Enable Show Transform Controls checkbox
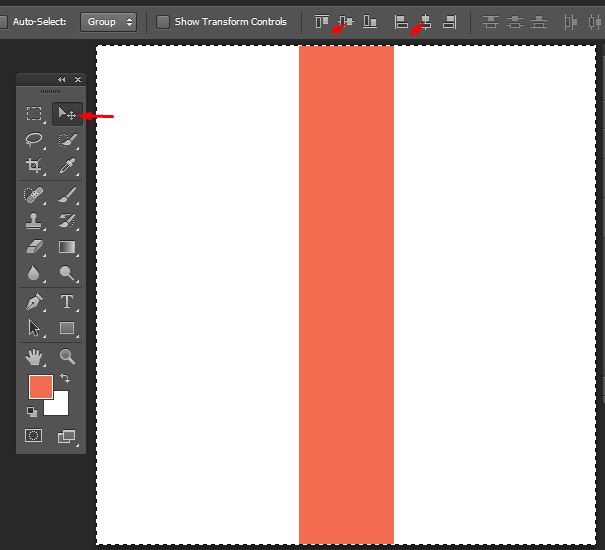Image resolution: width=605 pixels, height=550 pixels. pos(163,22)
